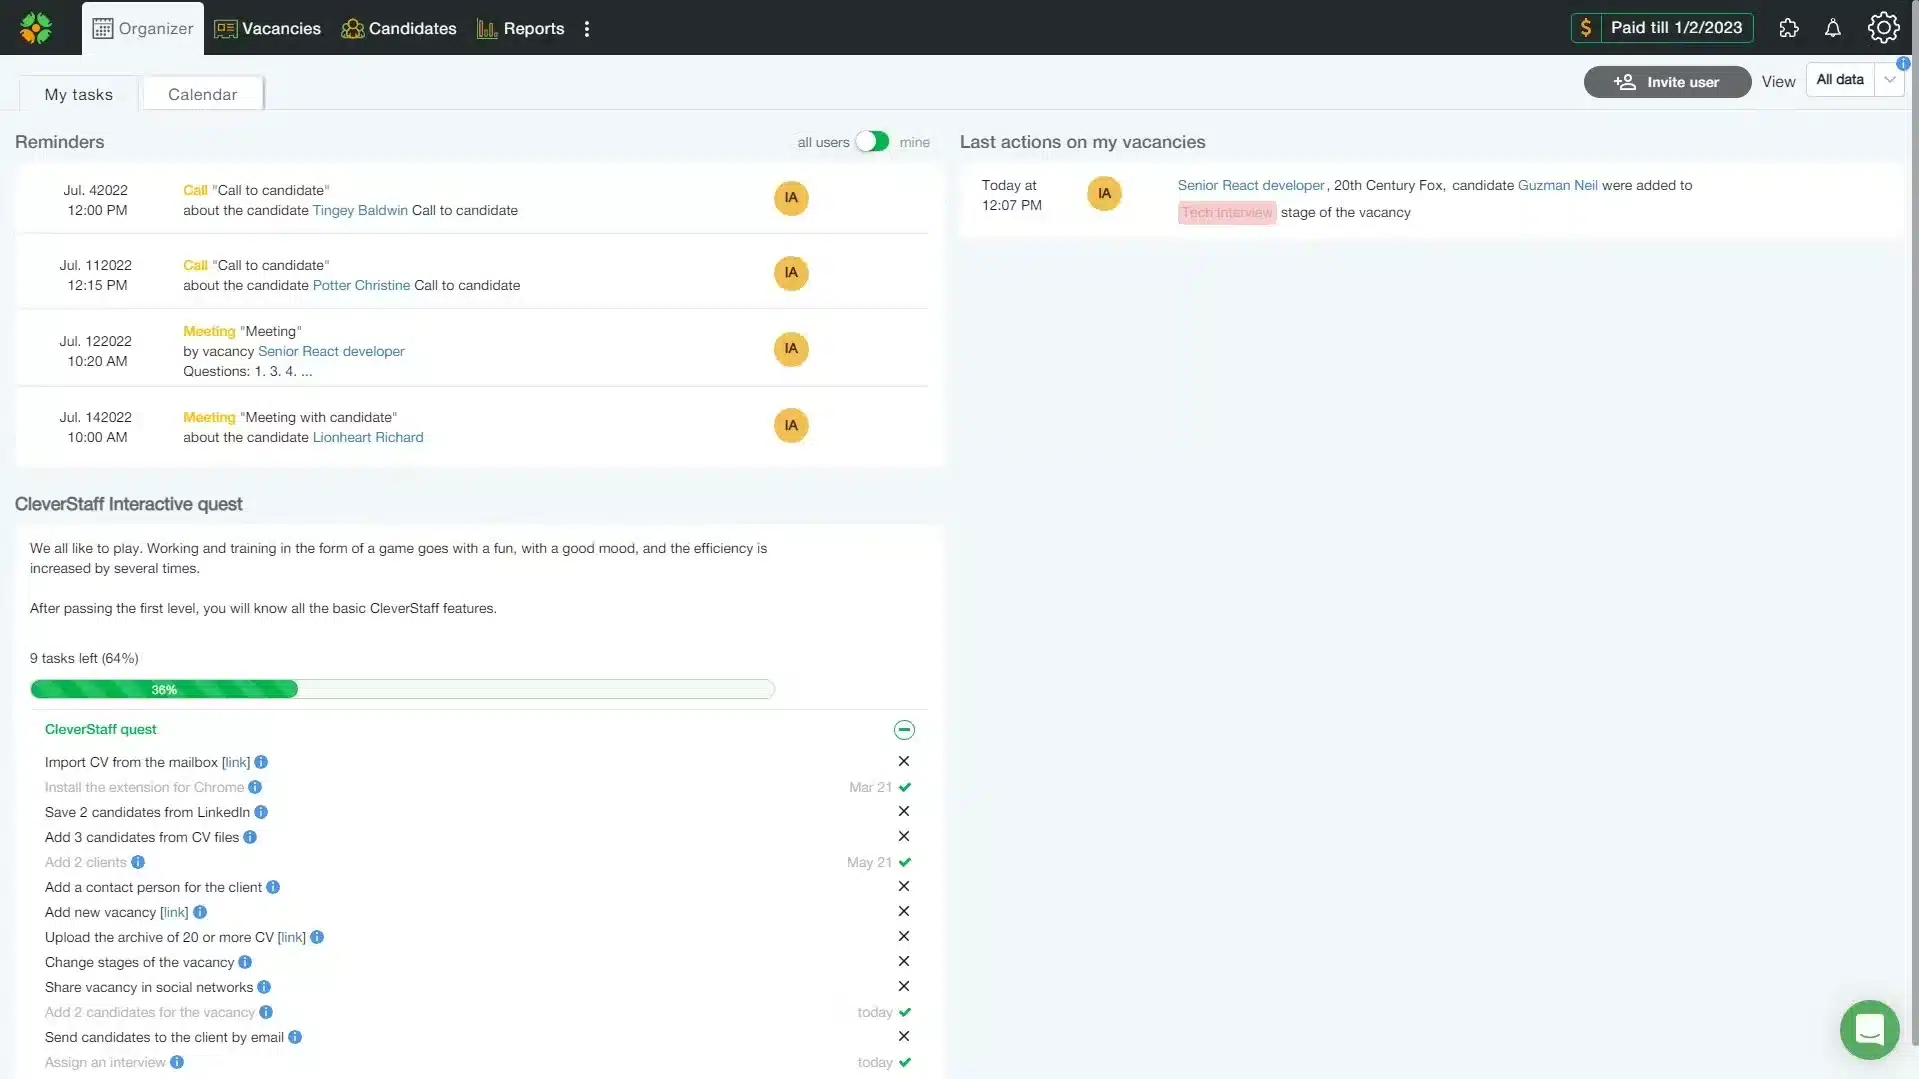The image size is (1919, 1079).
Task: Open candidate Tingey Baldwin link
Action: click(x=360, y=210)
